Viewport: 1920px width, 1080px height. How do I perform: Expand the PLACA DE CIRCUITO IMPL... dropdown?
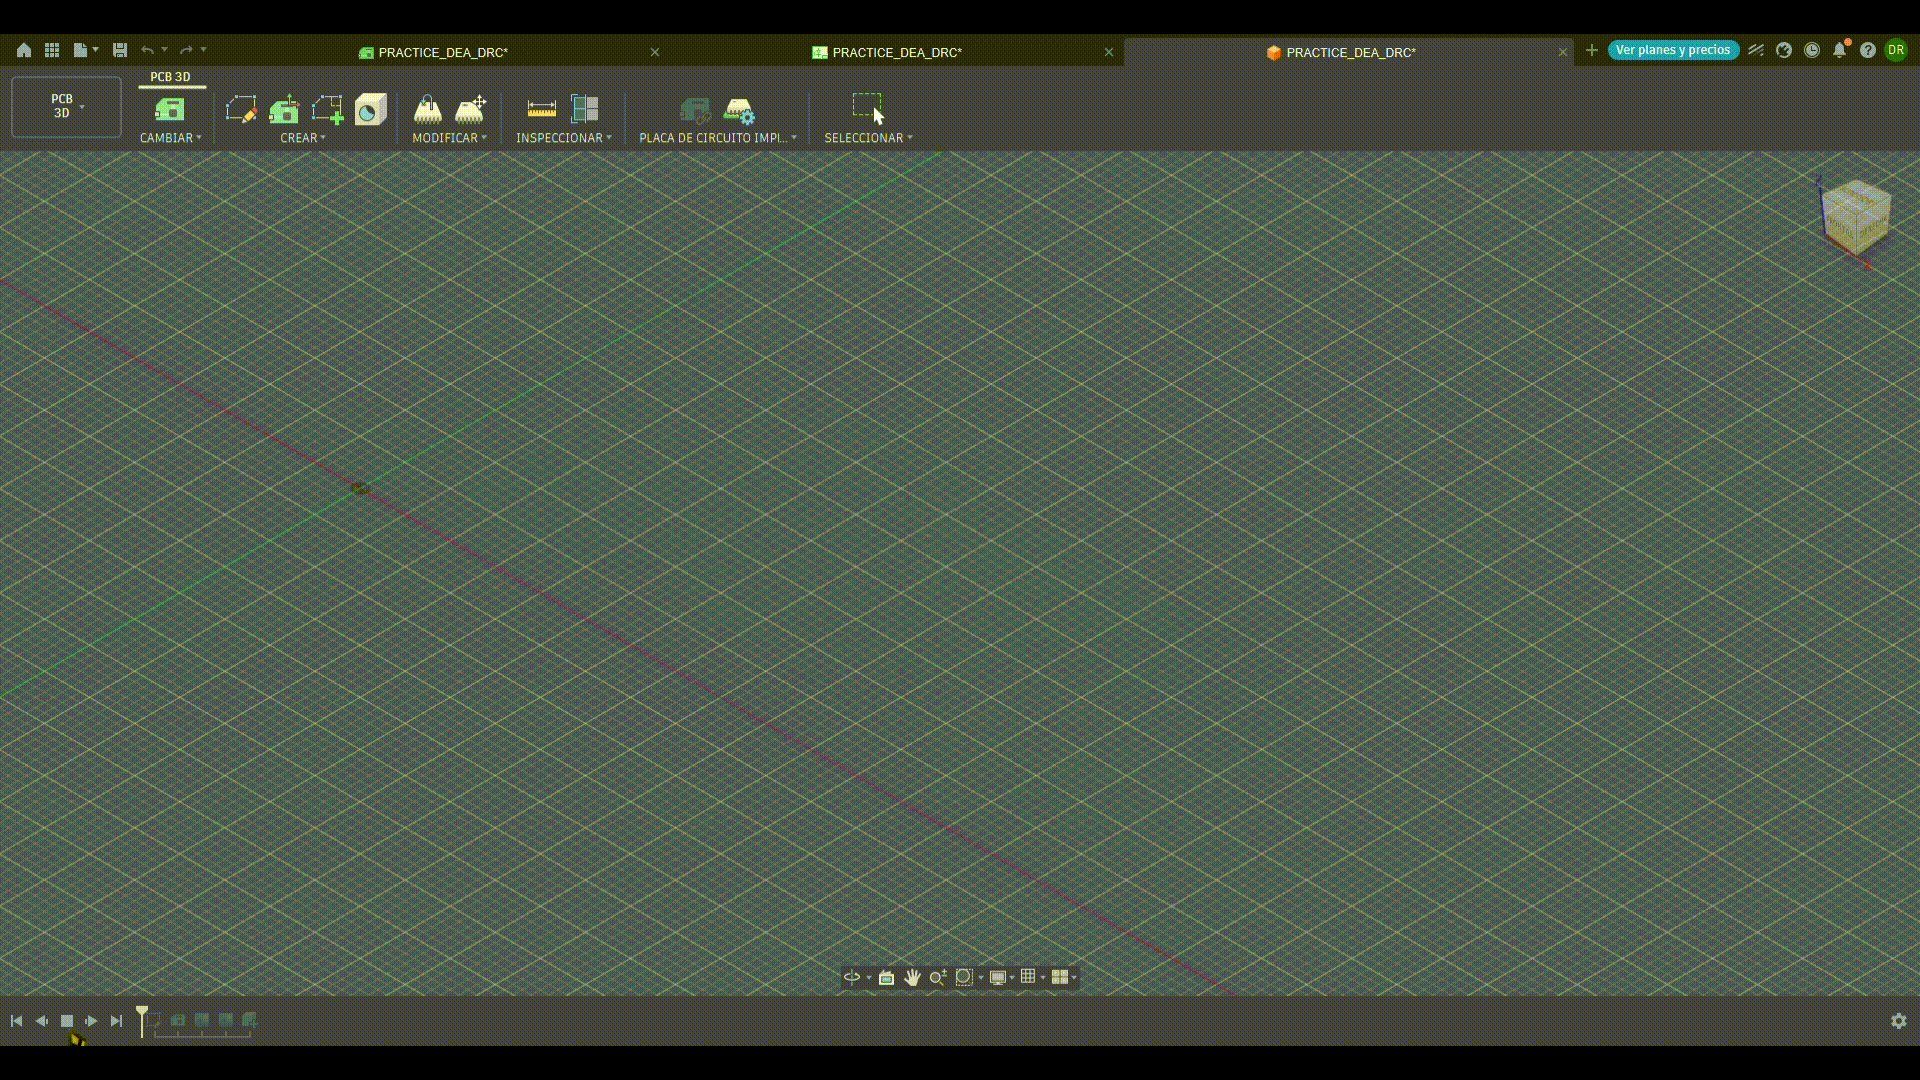718,138
